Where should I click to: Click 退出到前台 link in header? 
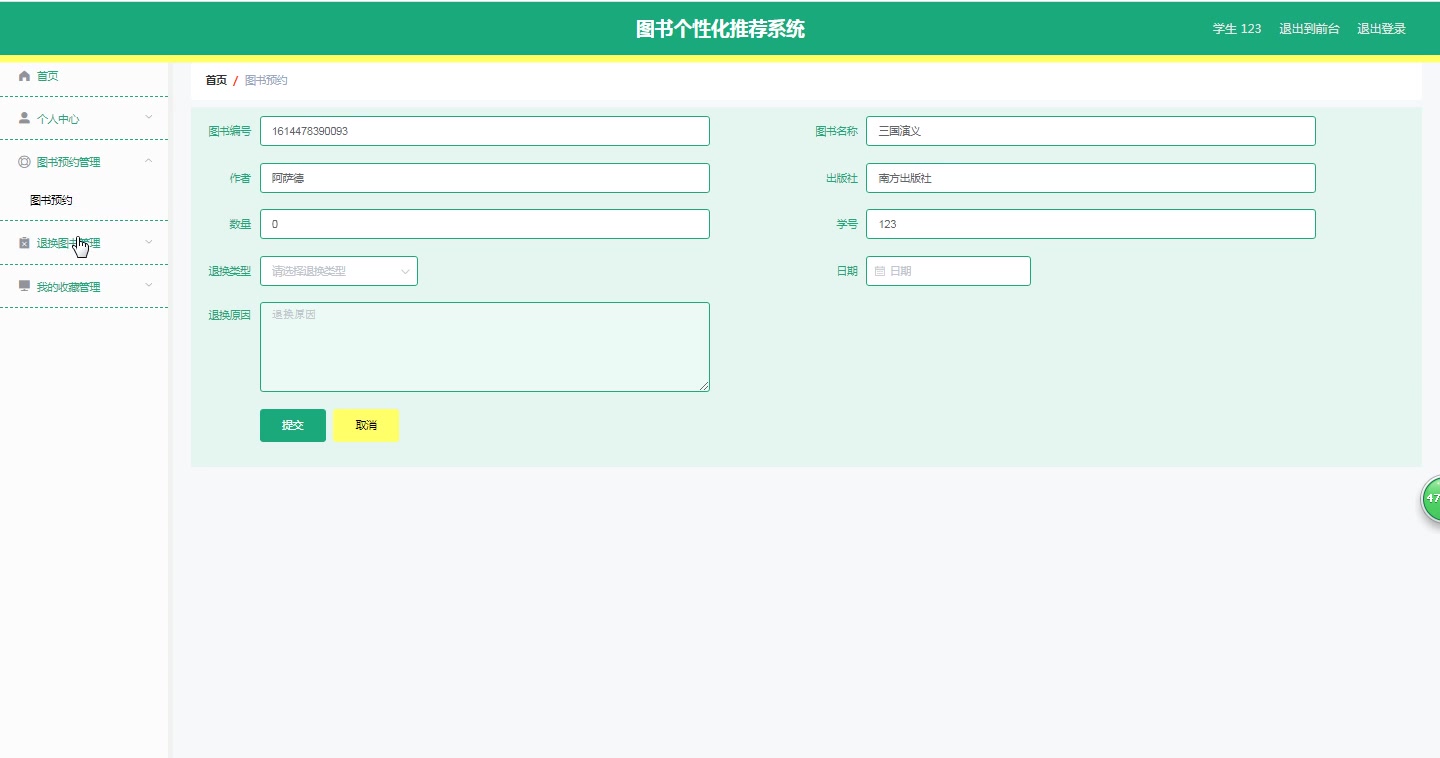tap(1309, 29)
